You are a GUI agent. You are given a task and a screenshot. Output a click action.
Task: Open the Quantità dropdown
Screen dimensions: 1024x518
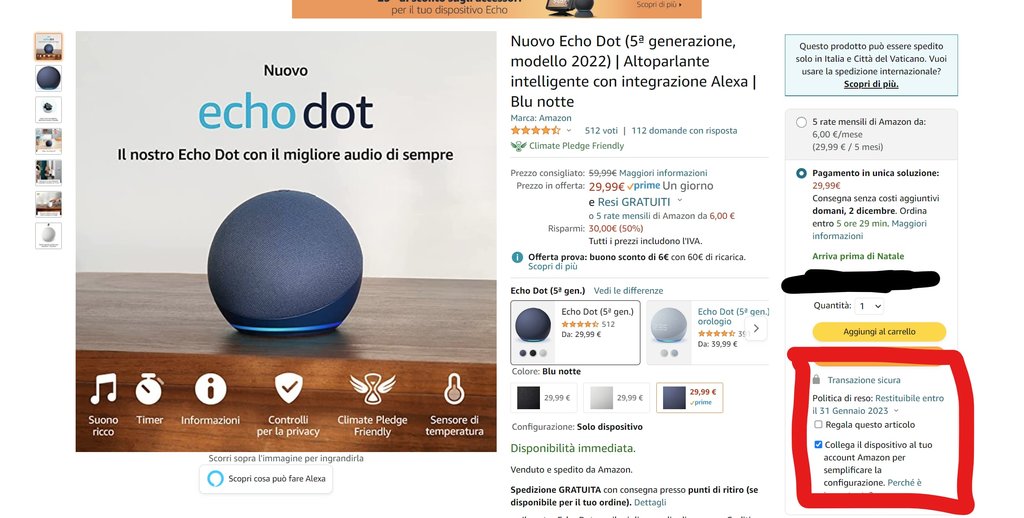[869, 306]
